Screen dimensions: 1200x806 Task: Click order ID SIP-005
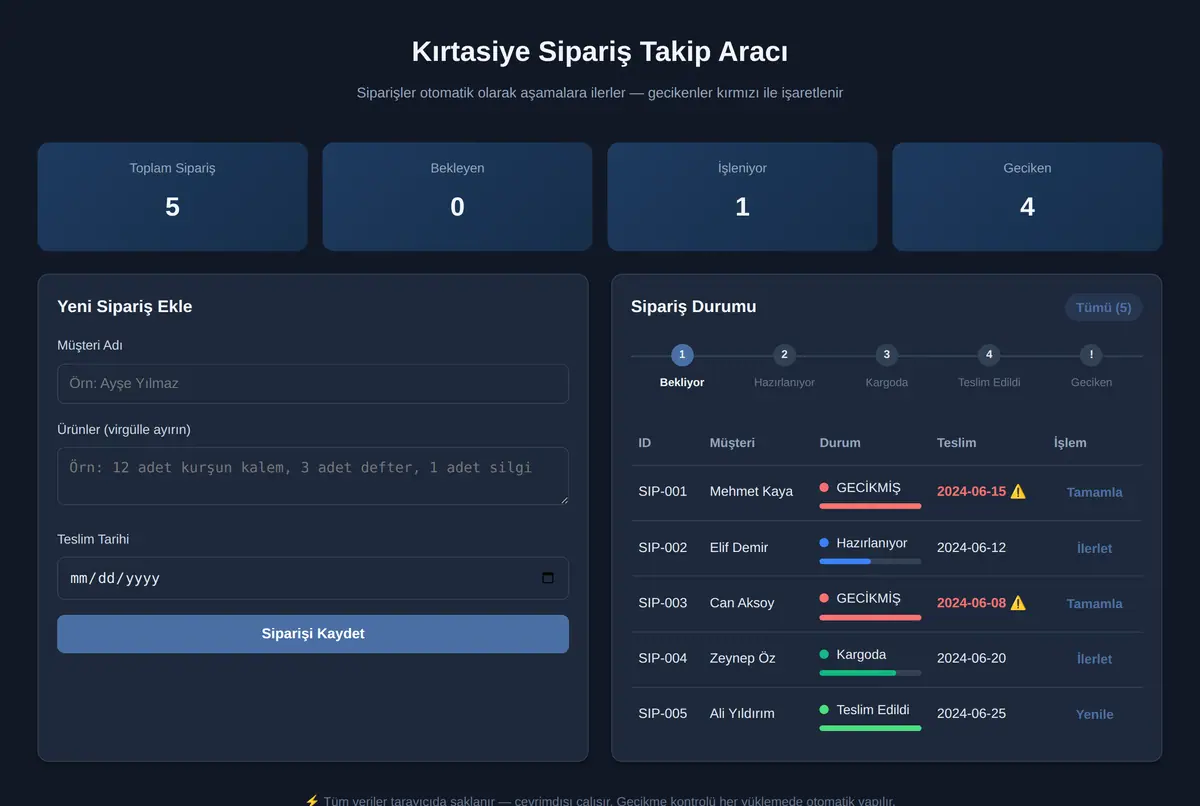point(663,713)
